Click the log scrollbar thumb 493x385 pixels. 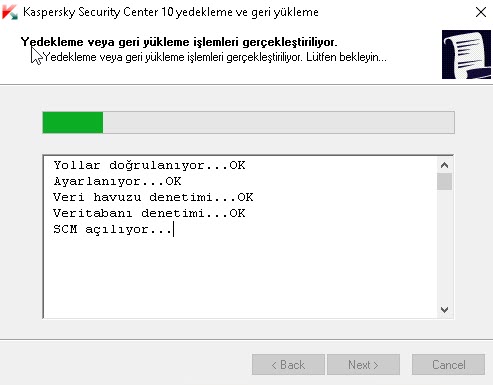coord(444,181)
